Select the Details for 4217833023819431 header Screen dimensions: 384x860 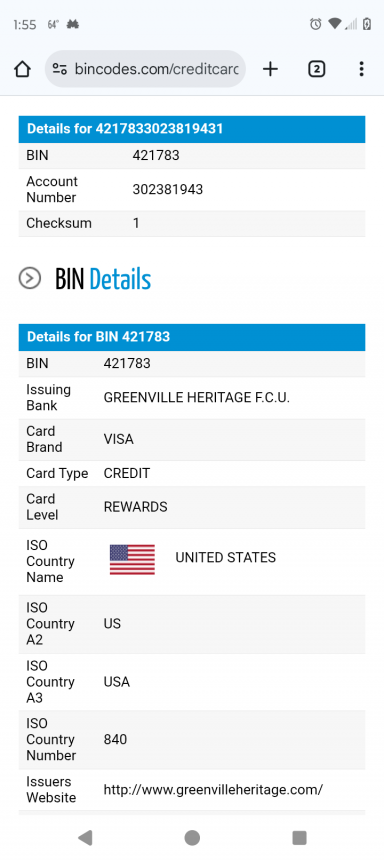coord(192,129)
